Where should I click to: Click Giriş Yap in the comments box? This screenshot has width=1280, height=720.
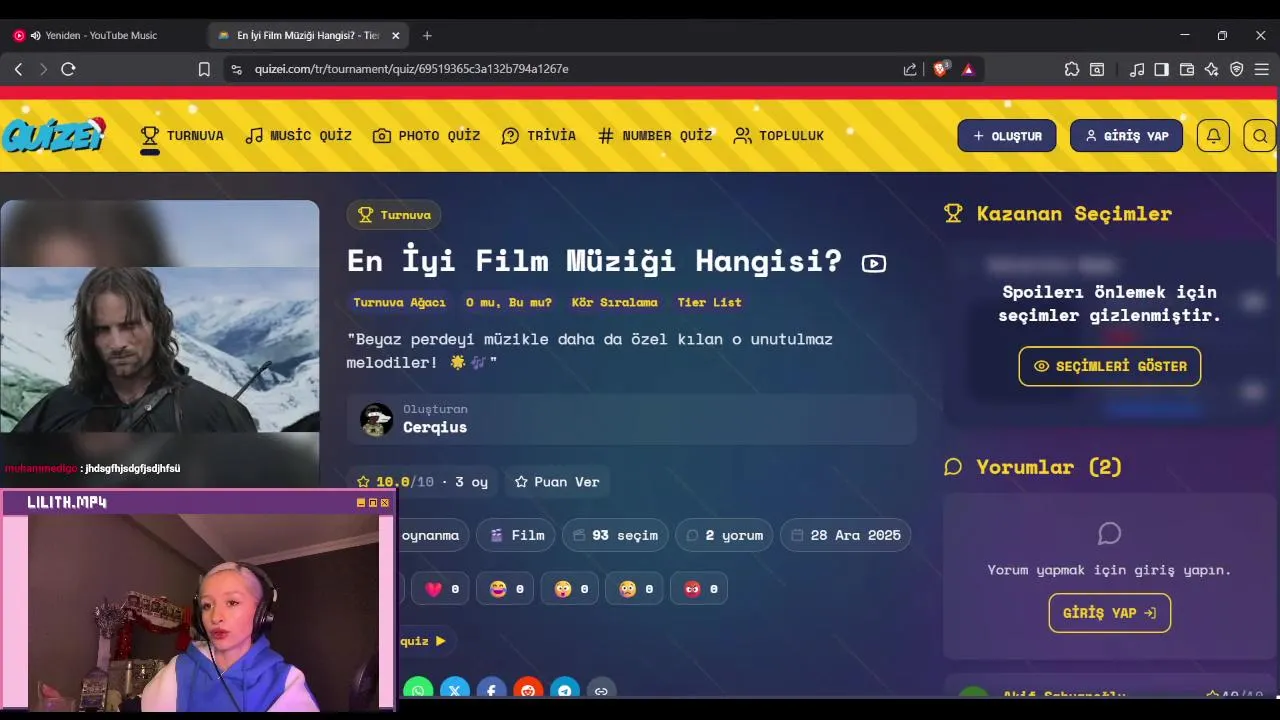1110,613
